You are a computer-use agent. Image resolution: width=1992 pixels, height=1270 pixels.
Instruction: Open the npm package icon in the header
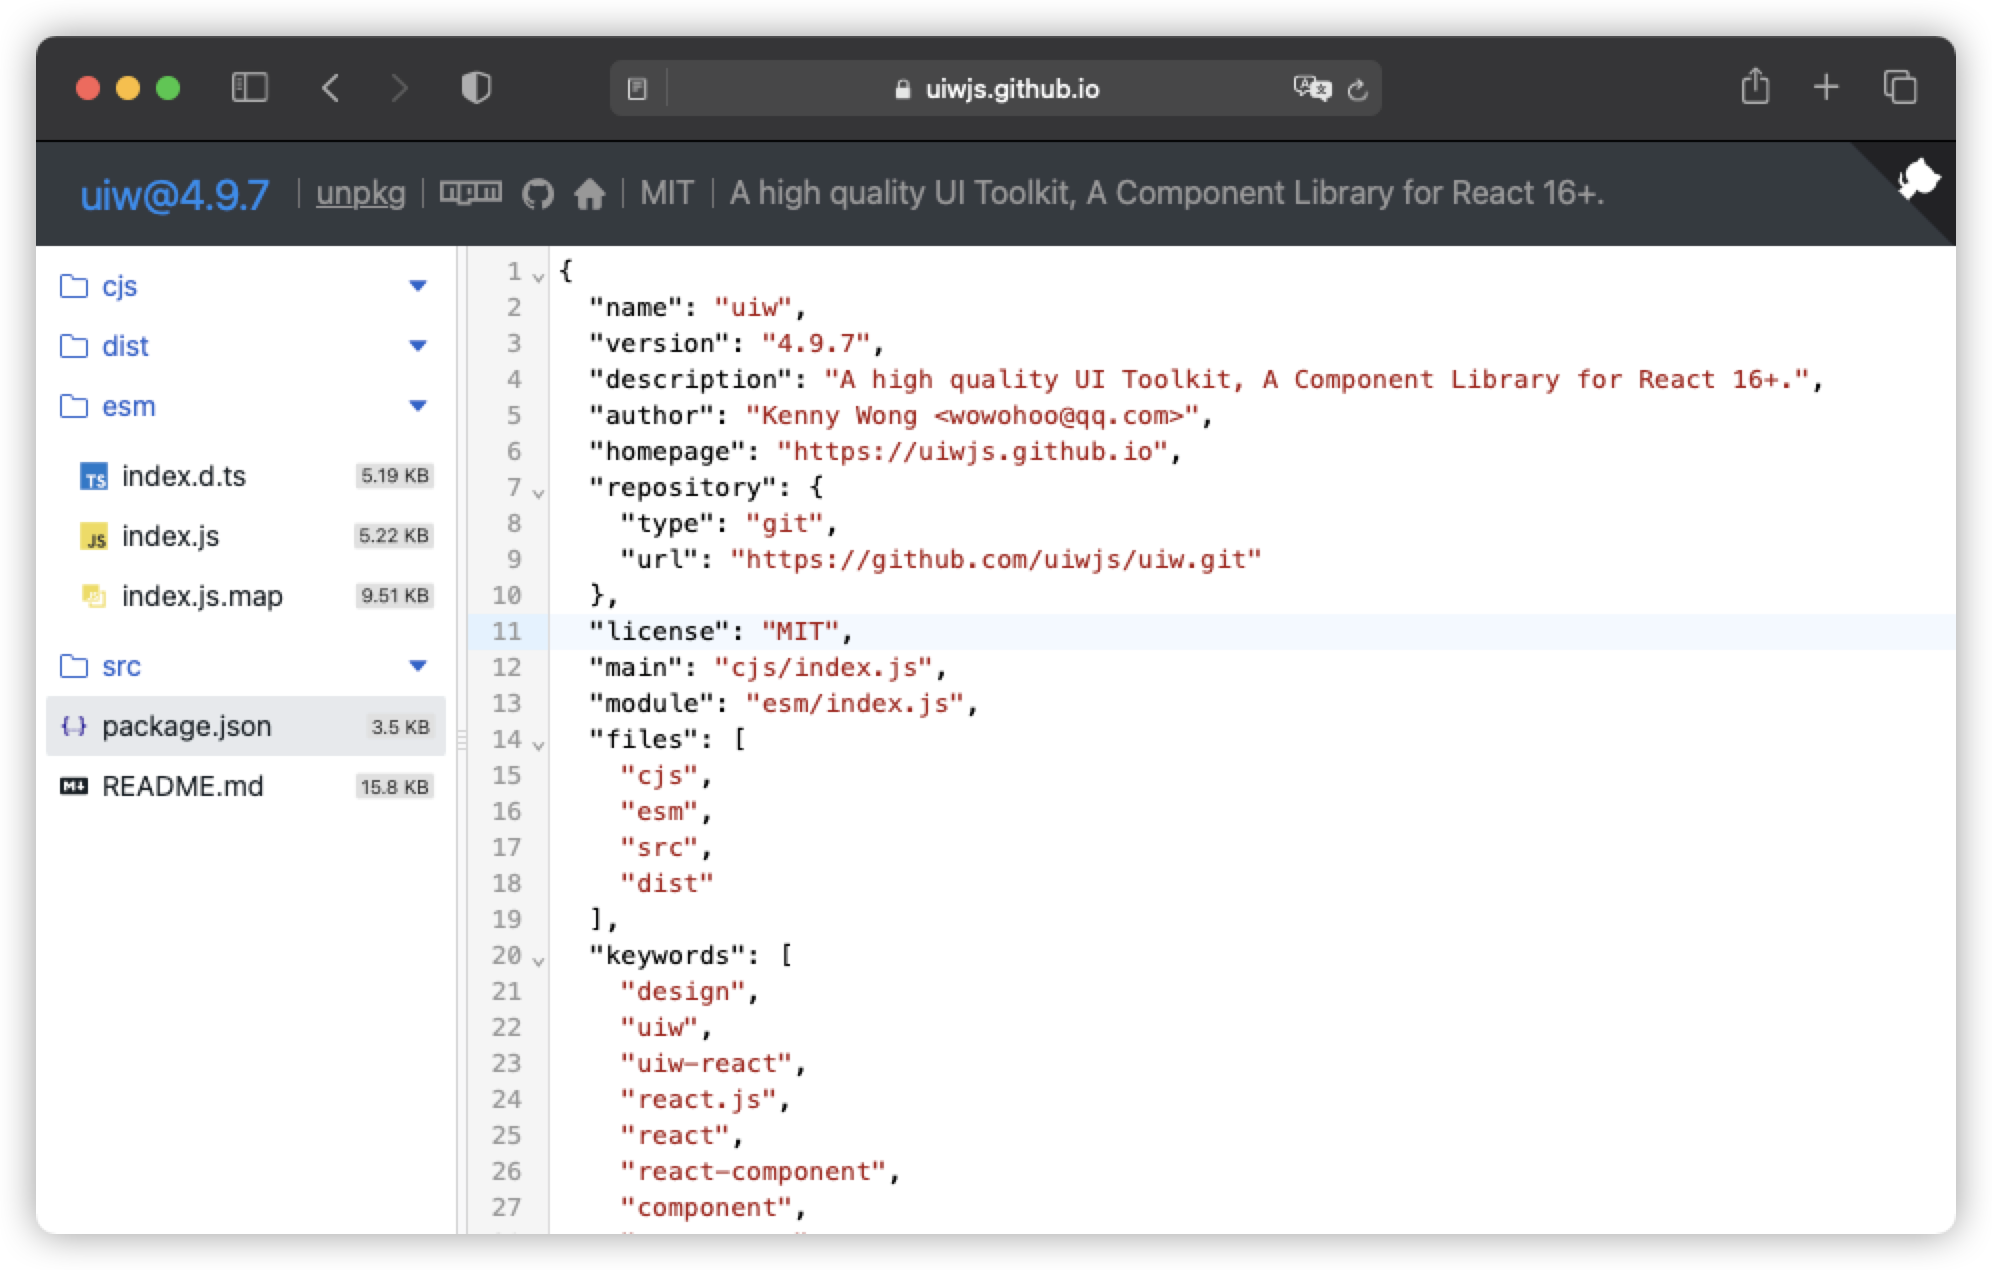[x=470, y=193]
